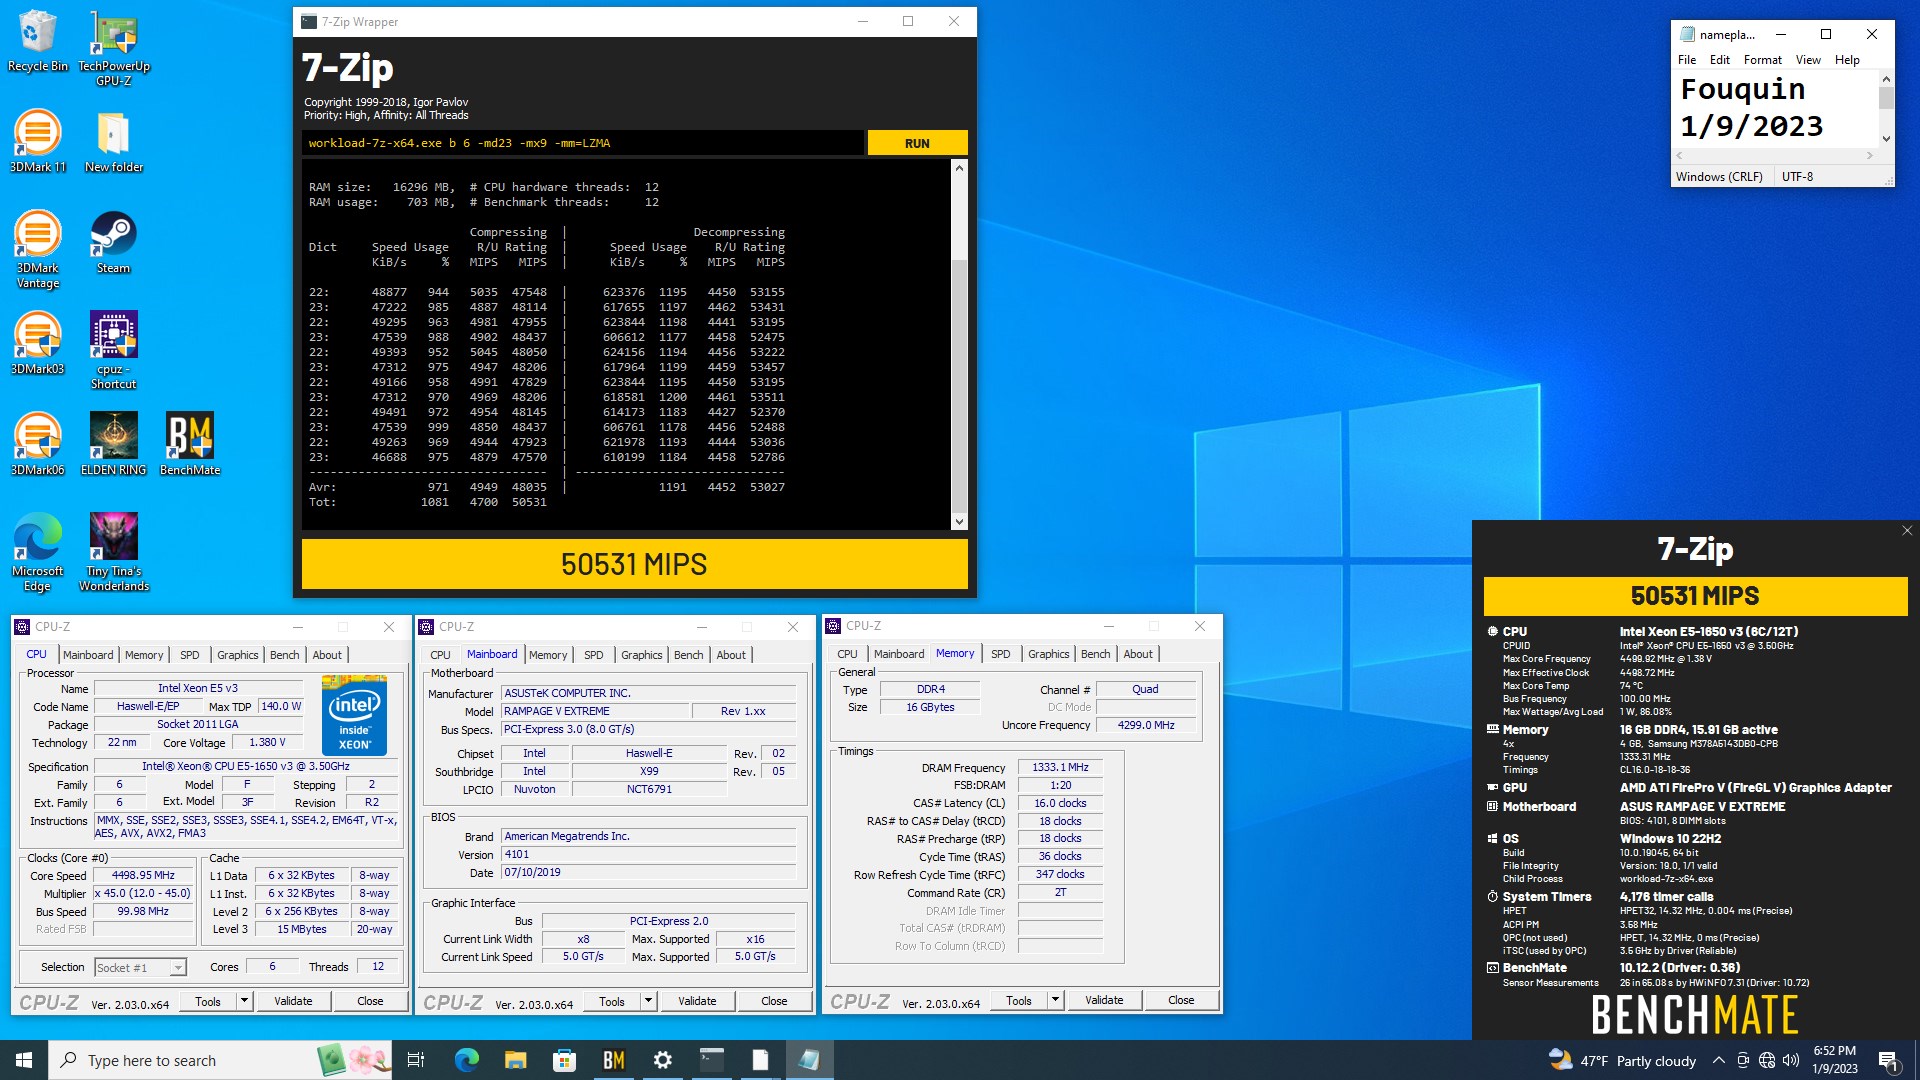Viewport: 1920px width, 1080px height.
Task: Expand Tools dropdown arrow in left CPU-Z window
Action: 244,1001
